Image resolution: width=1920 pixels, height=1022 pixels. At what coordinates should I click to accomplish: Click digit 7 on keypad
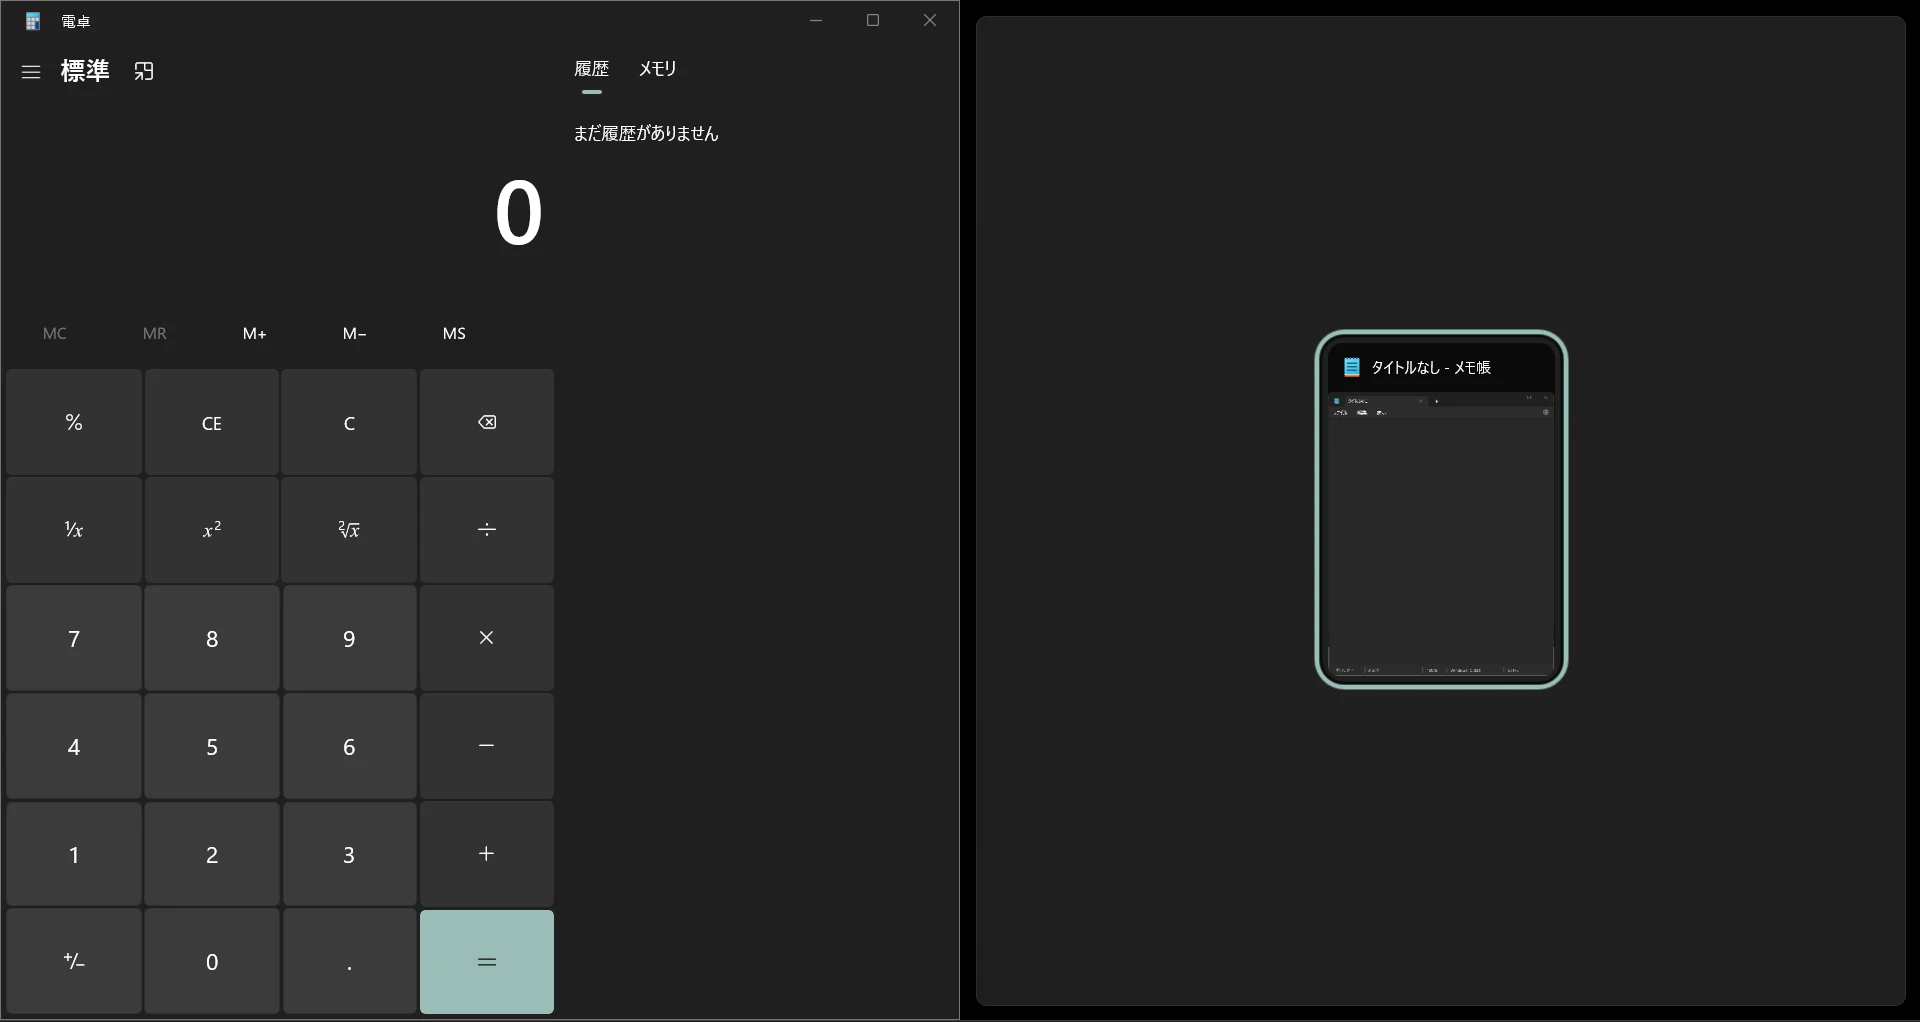[74, 638]
